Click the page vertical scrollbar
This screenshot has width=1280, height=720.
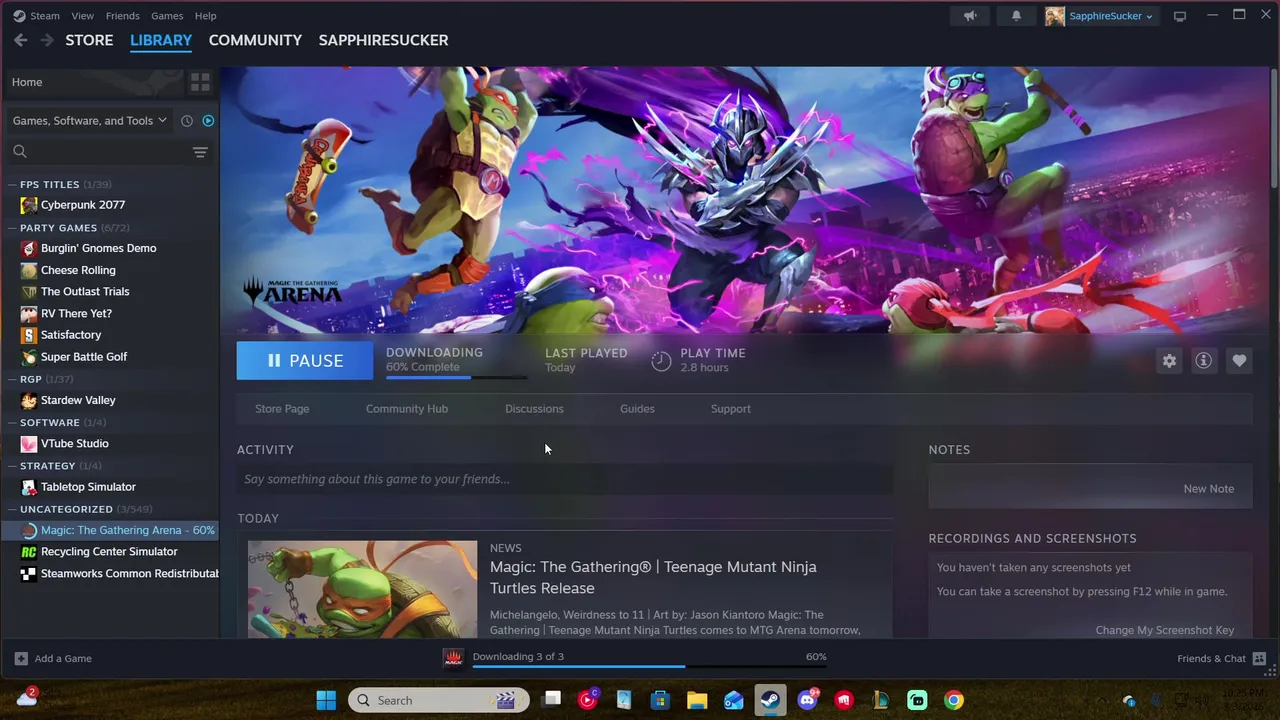click(x=1273, y=128)
